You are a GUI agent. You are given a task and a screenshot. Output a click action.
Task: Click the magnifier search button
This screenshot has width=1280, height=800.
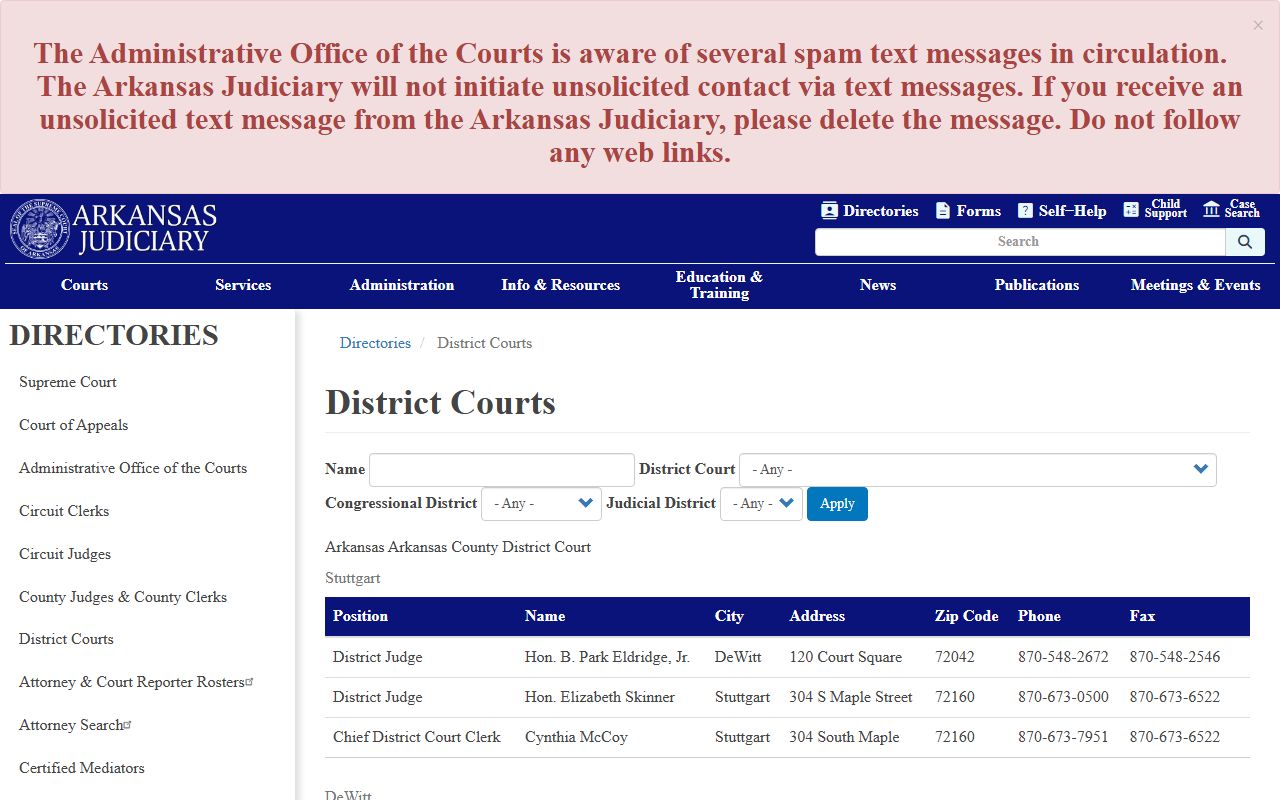tap(1245, 242)
